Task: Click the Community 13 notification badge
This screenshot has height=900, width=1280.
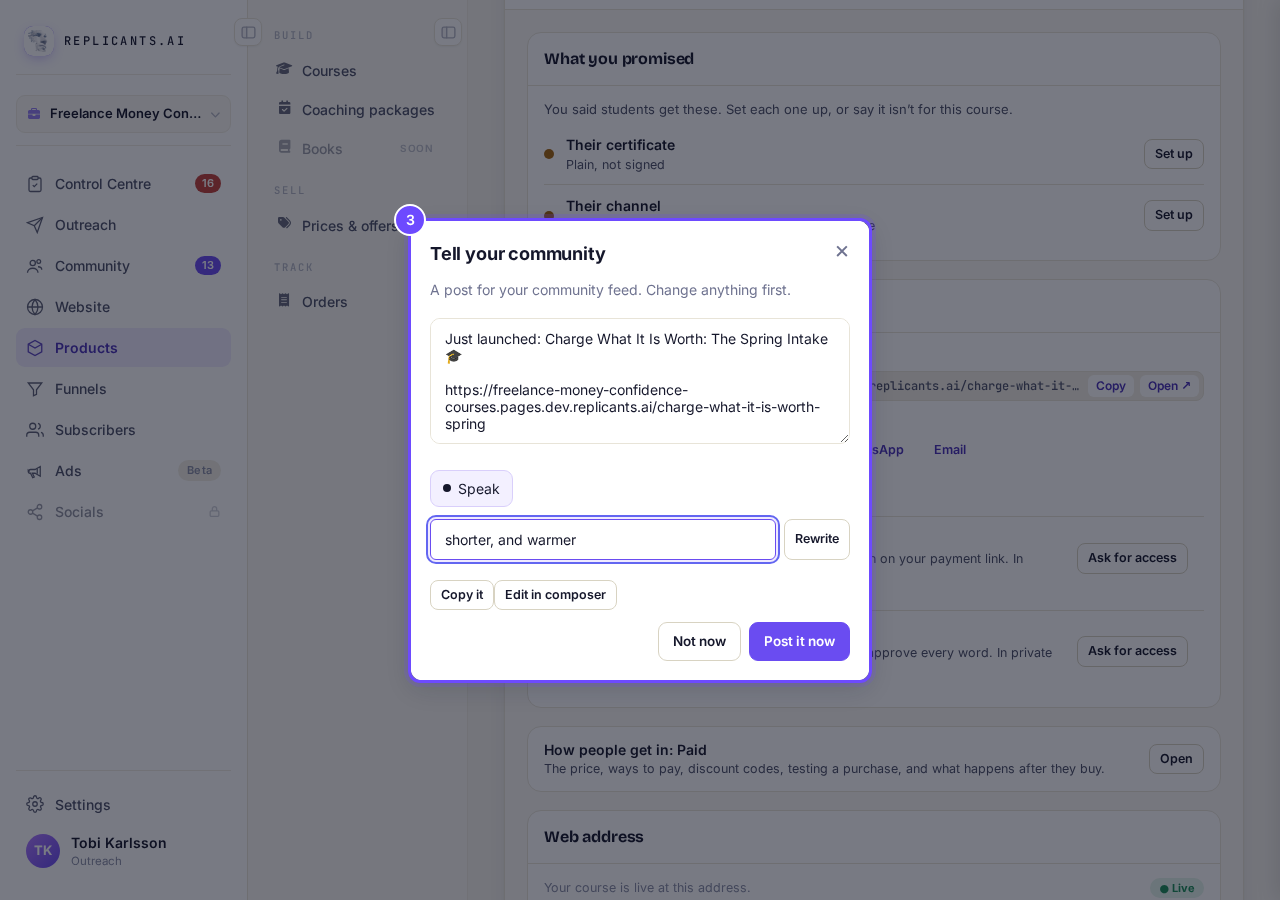Action: pos(208,266)
